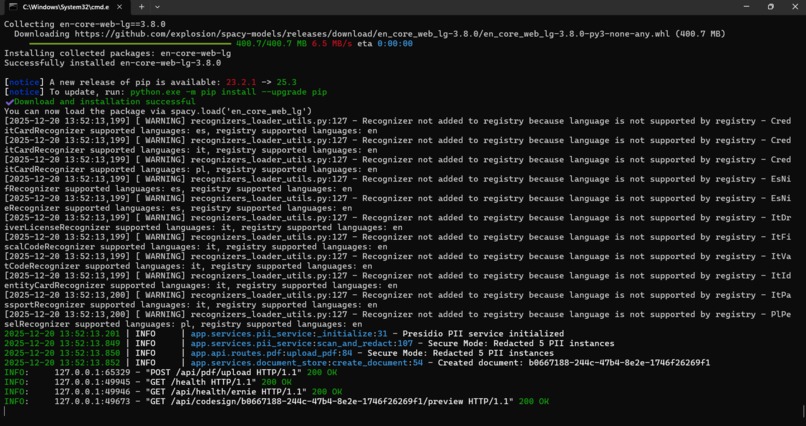The image size is (806, 426).
Task: Click "Presidio PII service initialized" message
Action: click(x=483, y=334)
